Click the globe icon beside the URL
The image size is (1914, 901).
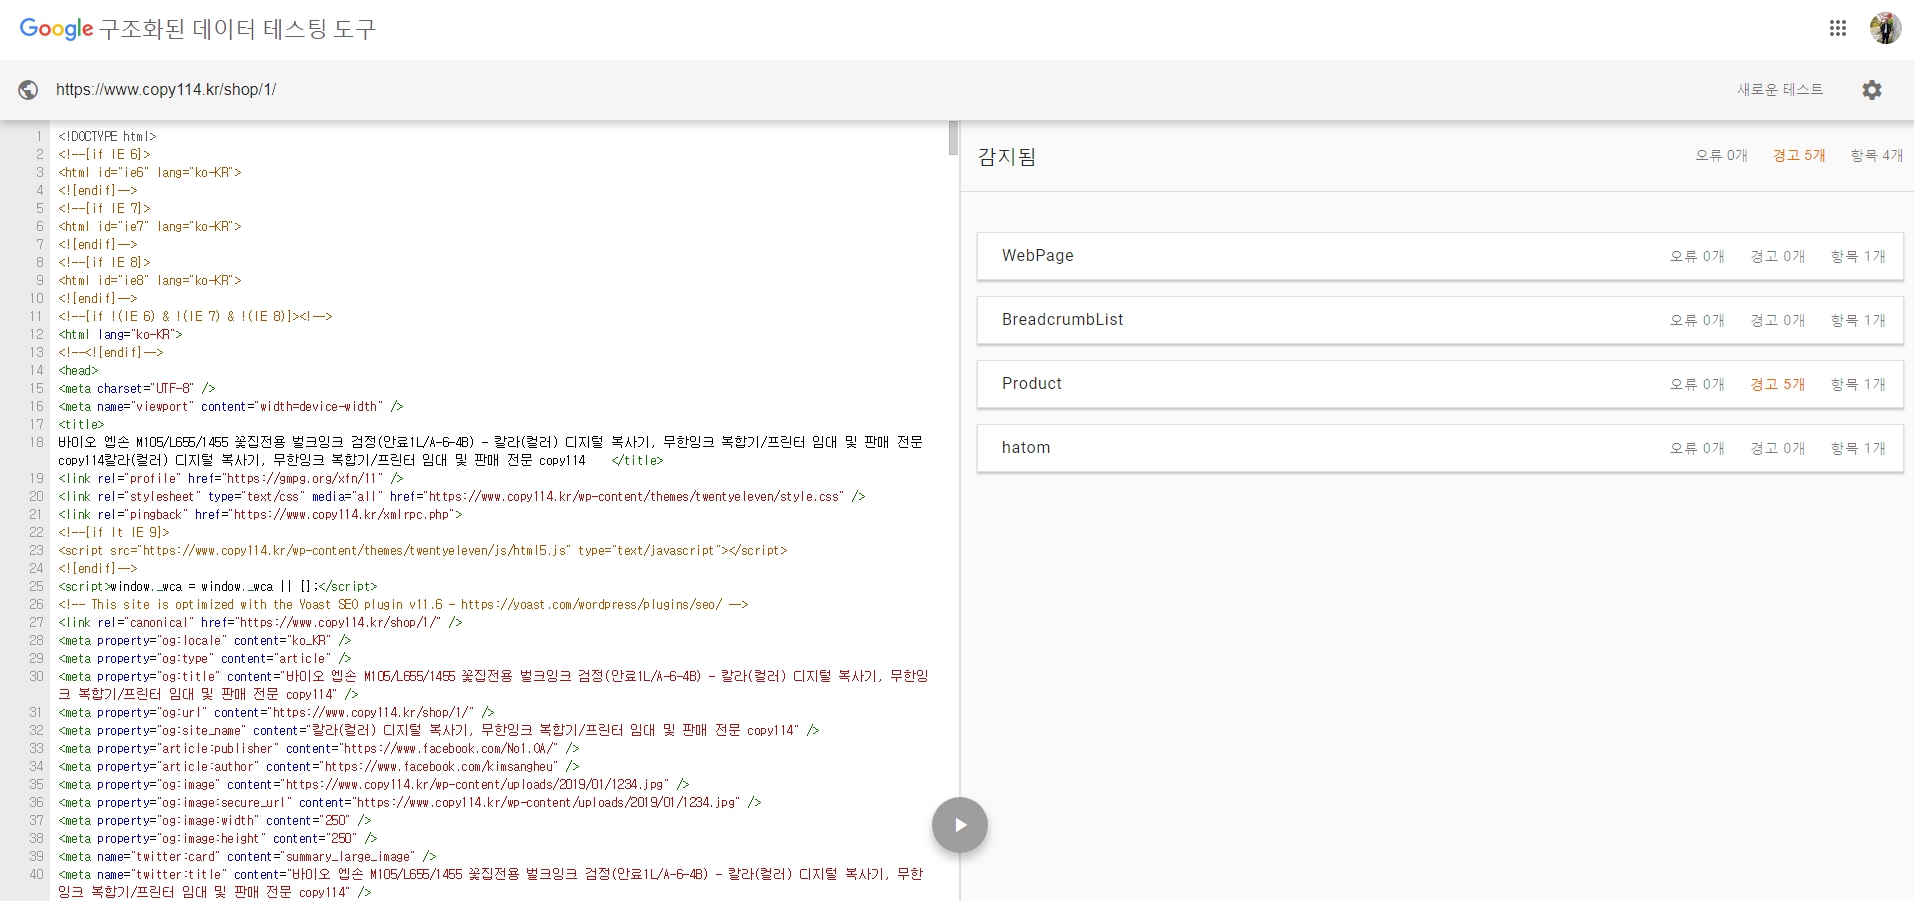click(x=28, y=90)
